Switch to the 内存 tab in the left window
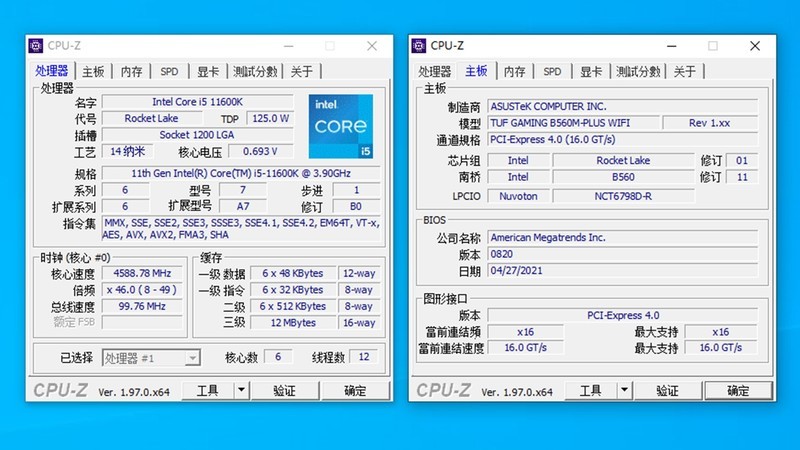This screenshot has height=450, width=800. (x=132, y=71)
